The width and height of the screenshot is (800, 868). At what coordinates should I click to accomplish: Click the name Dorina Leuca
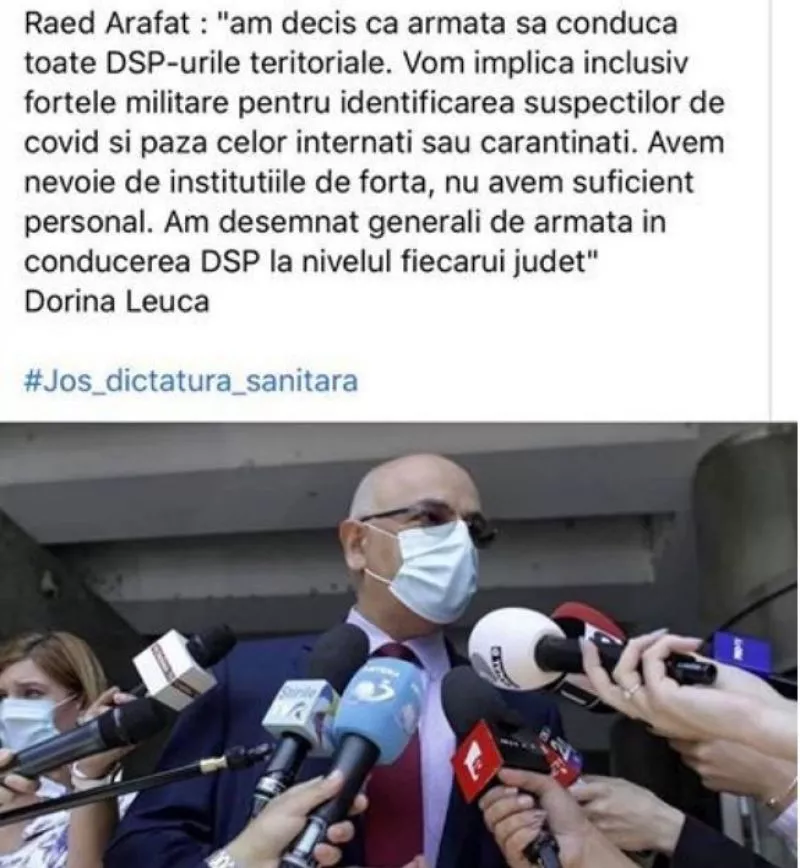tap(117, 302)
